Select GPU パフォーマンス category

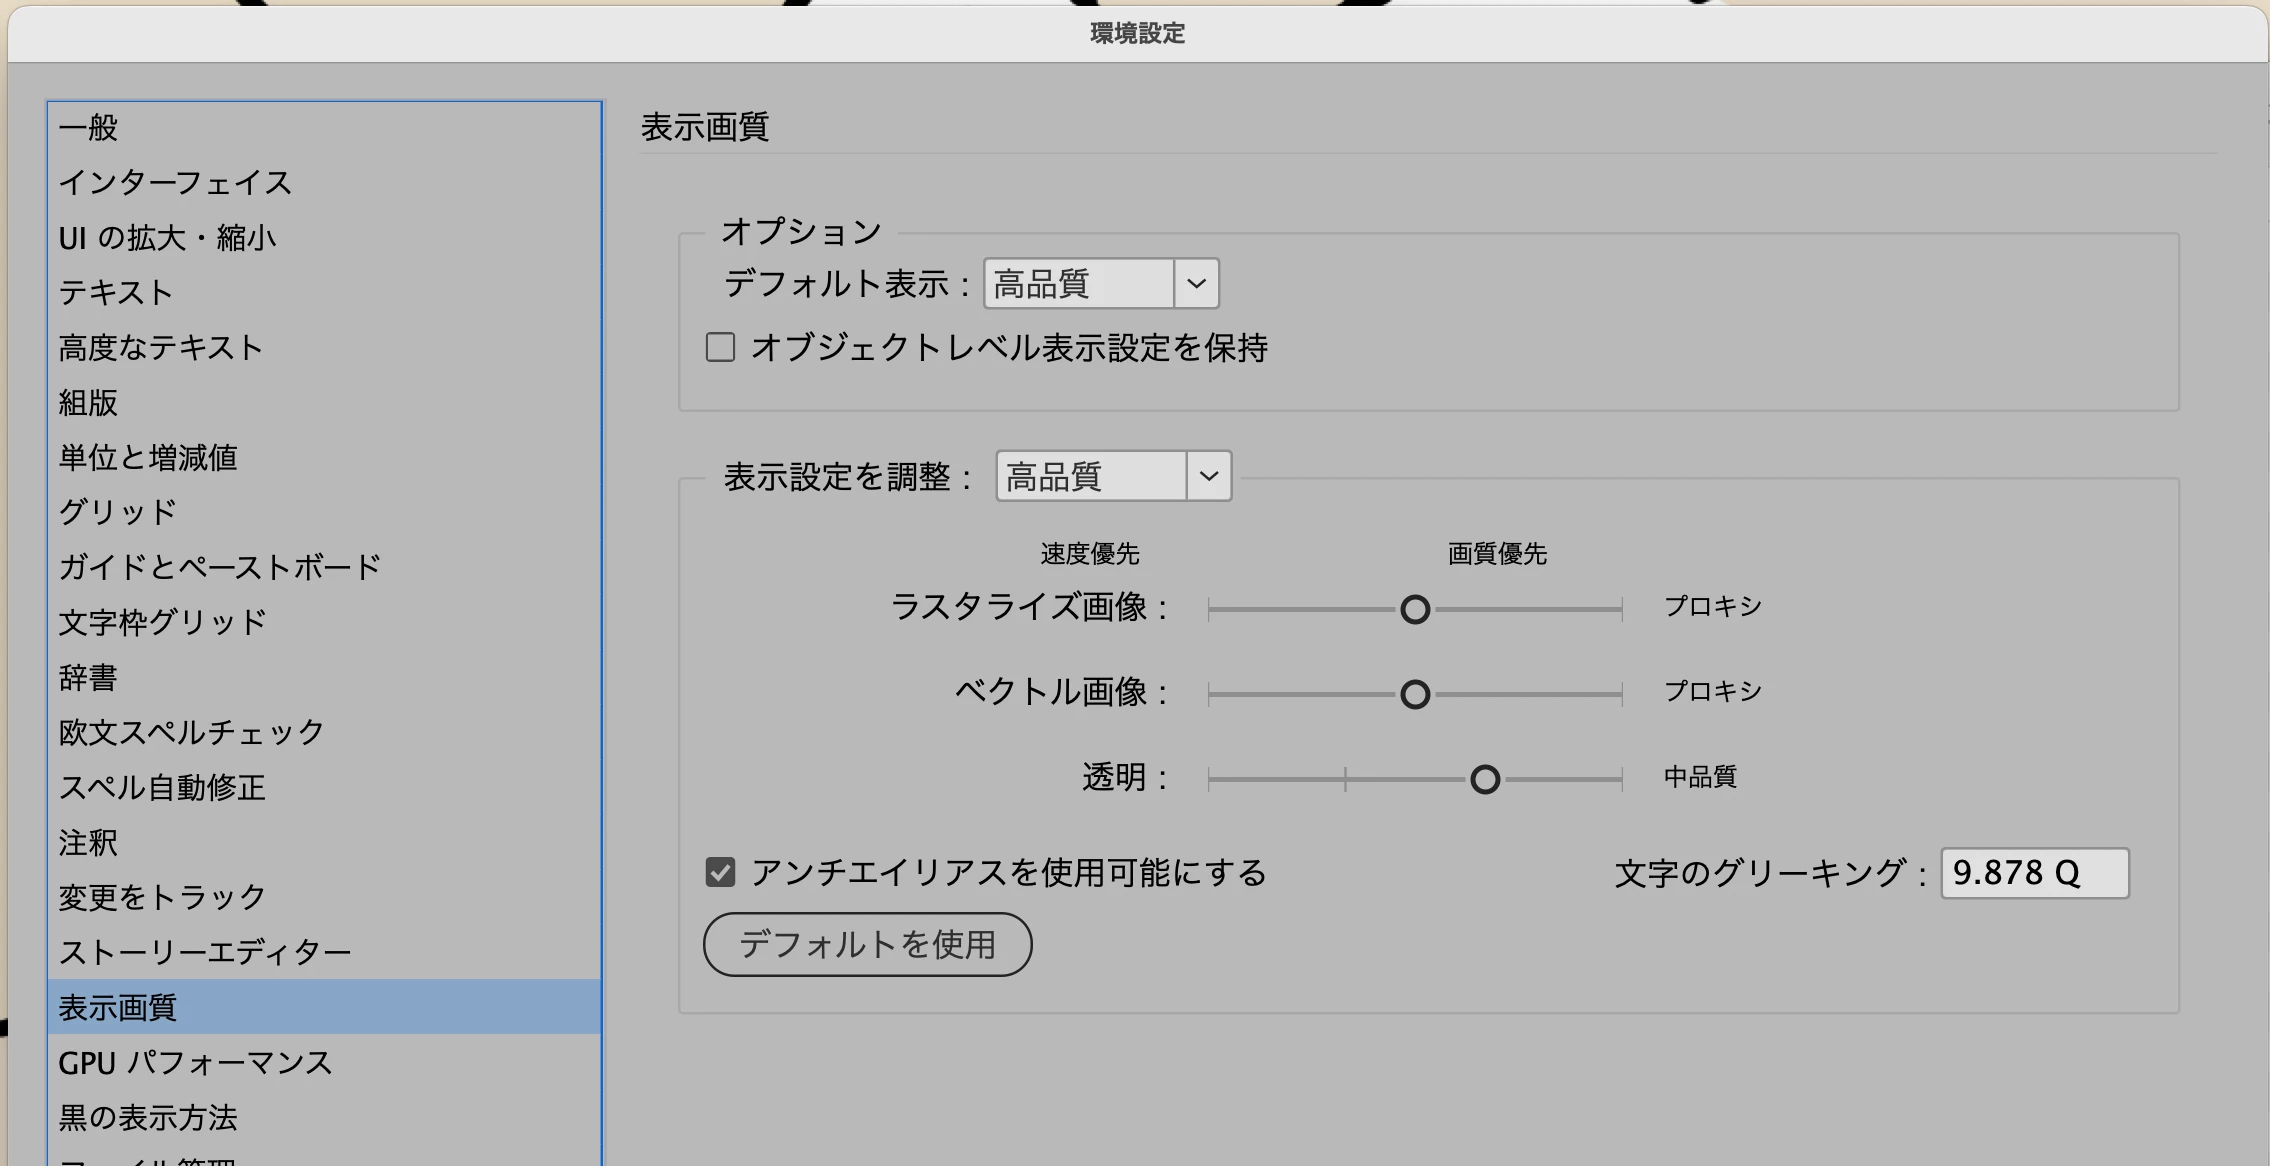click(x=195, y=1062)
